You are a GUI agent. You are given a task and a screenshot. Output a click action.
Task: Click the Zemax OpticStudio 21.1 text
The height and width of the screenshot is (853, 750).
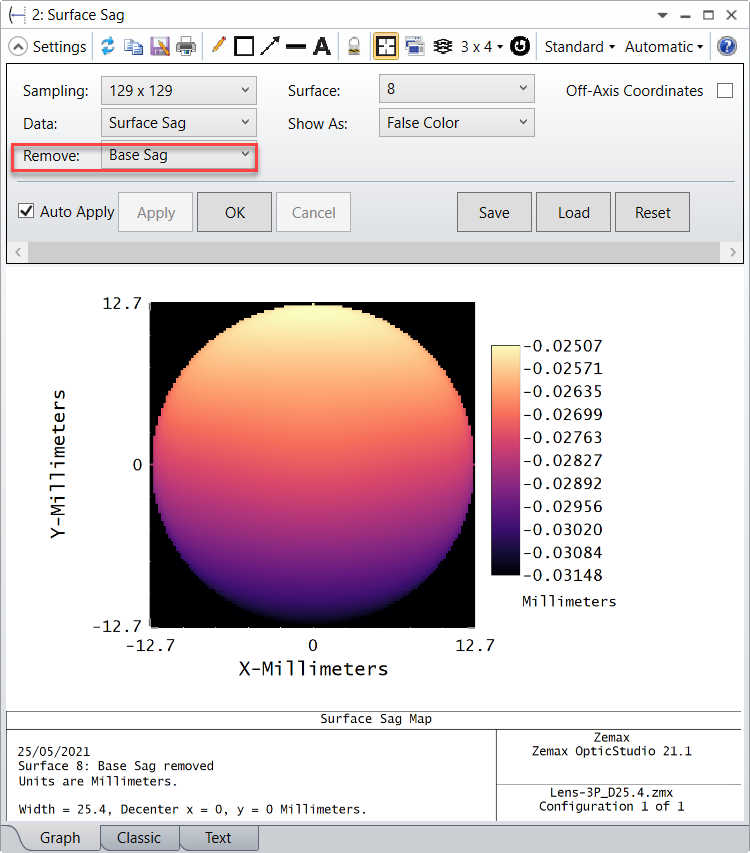coord(611,751)
